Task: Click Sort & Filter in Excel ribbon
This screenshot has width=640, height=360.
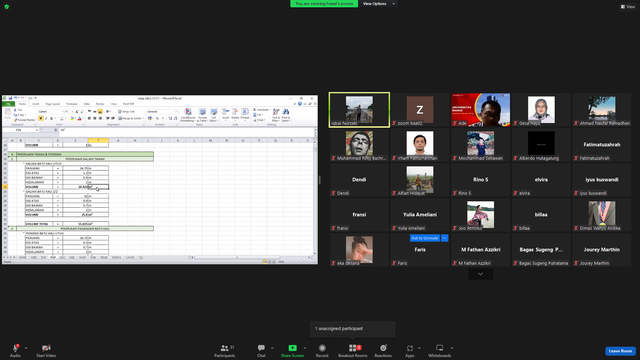Action: coord(276,115)
